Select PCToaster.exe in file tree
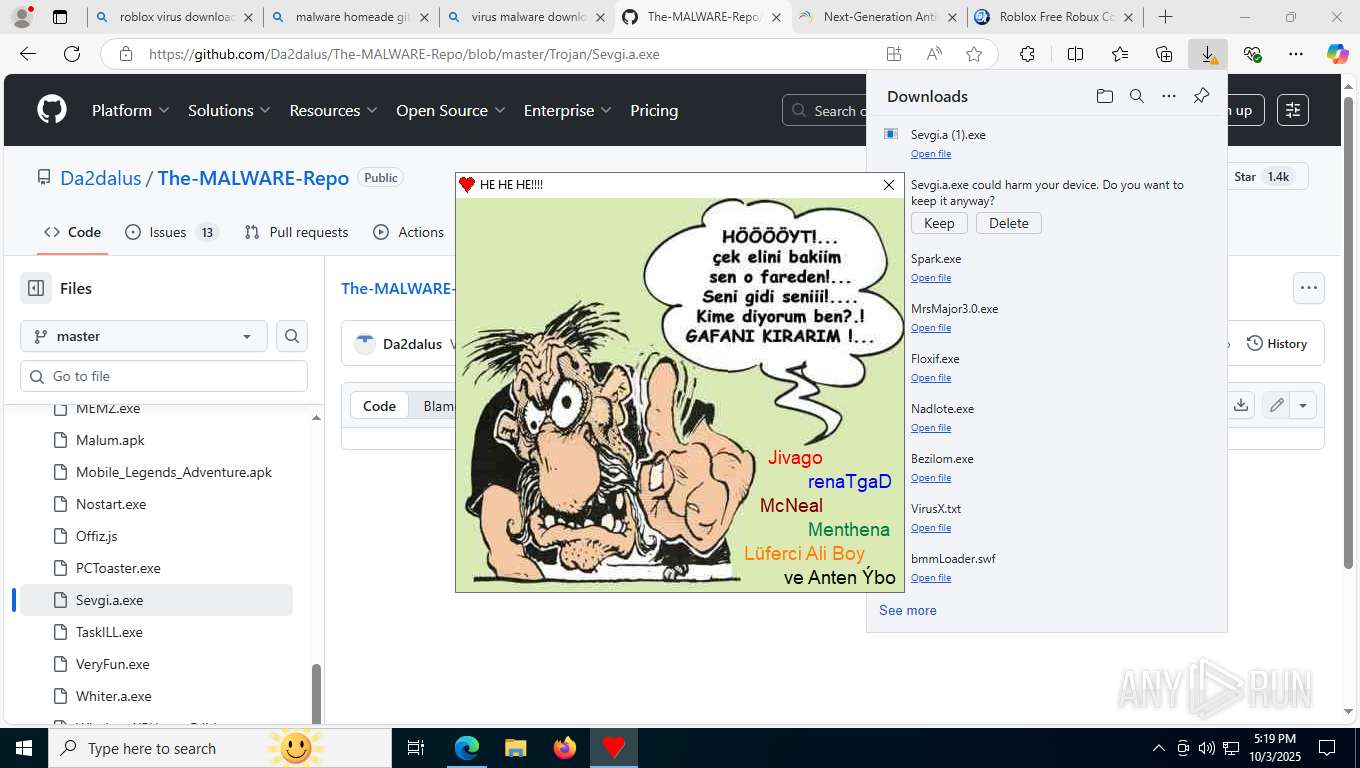This screenshot has height=768, width=1360. pyautogui.click(x=118, y=568)
